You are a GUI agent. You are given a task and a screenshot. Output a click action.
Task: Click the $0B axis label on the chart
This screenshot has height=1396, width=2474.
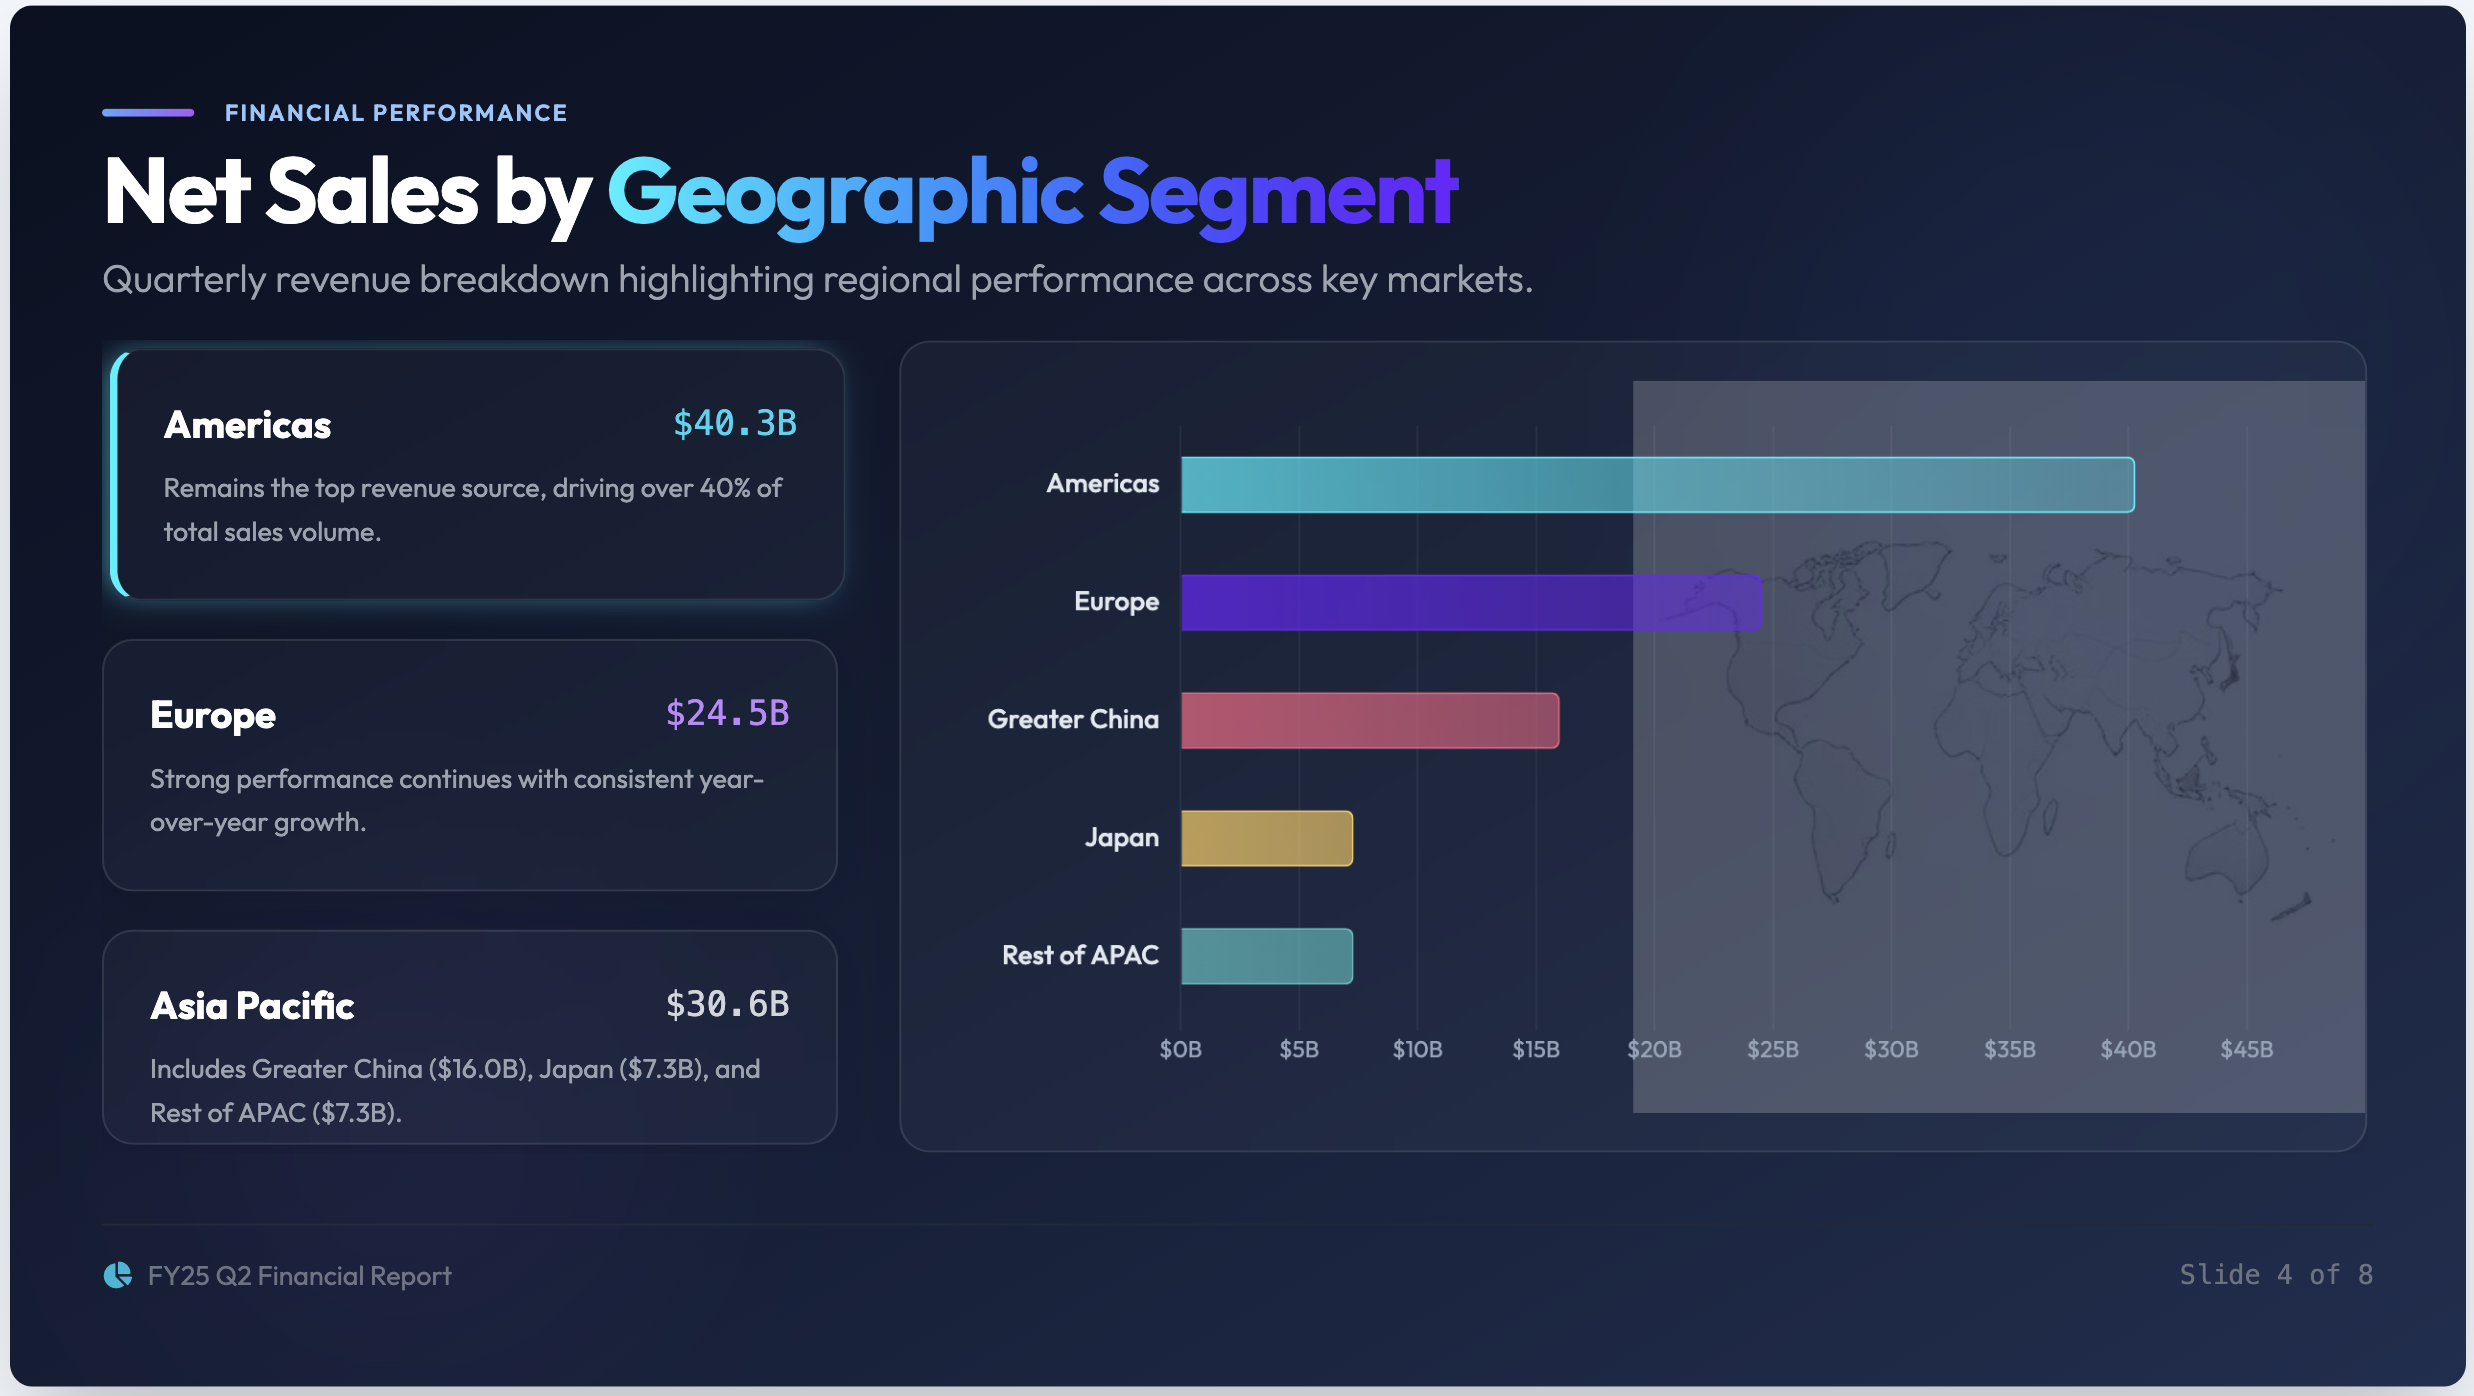[x=1181, y=1049]
